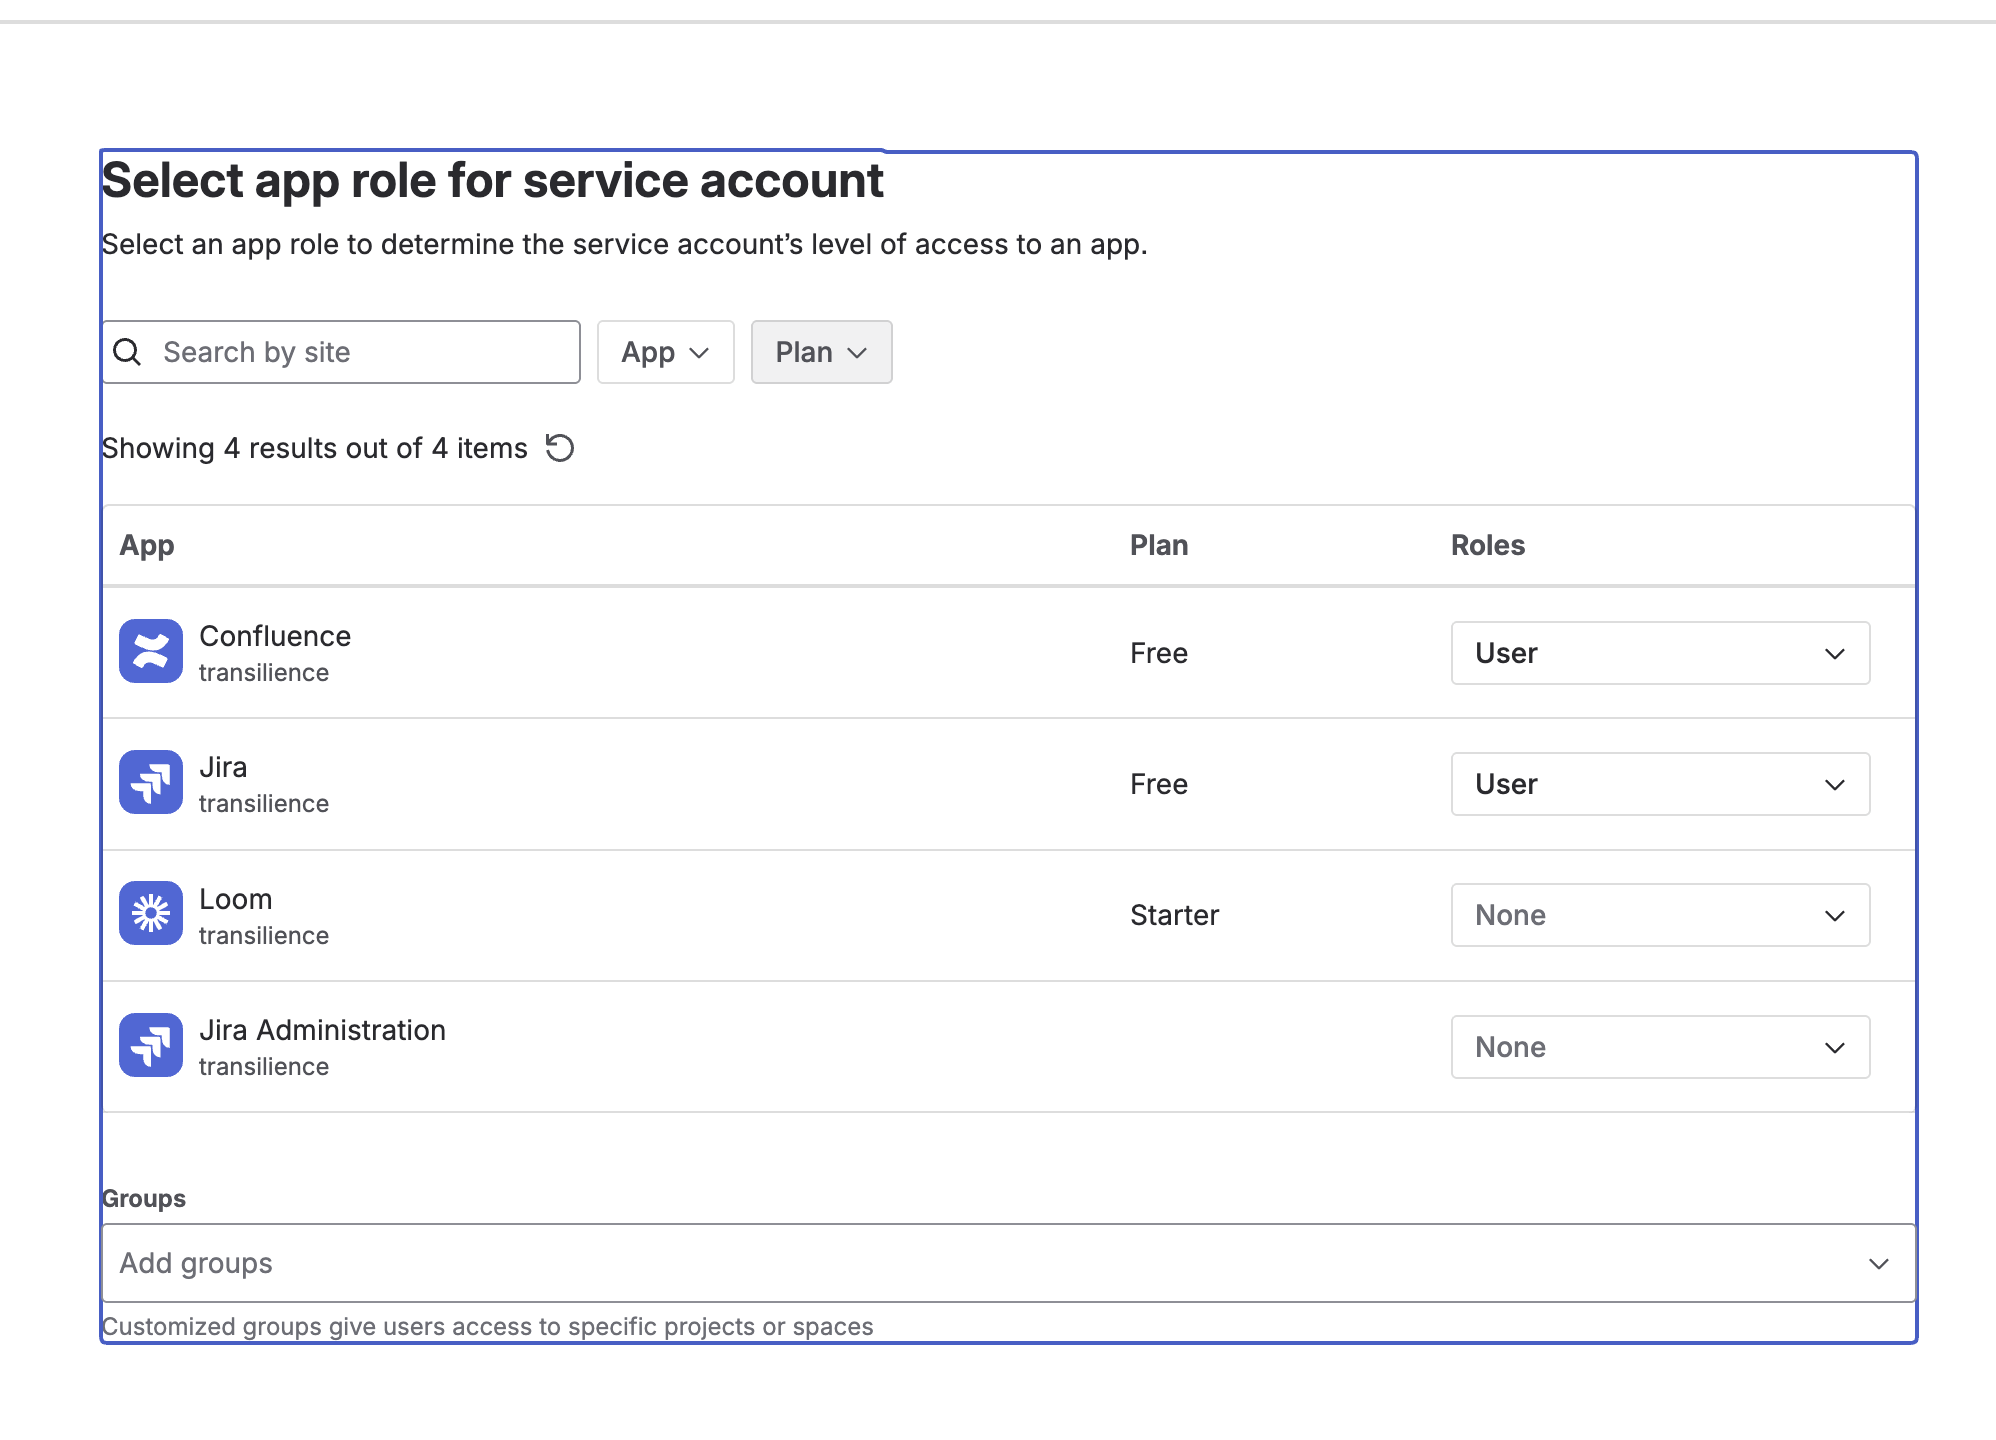Click the Confluence app name text
The image size is (1996, 1440).
pyautogui.click(x=275, y=636)
